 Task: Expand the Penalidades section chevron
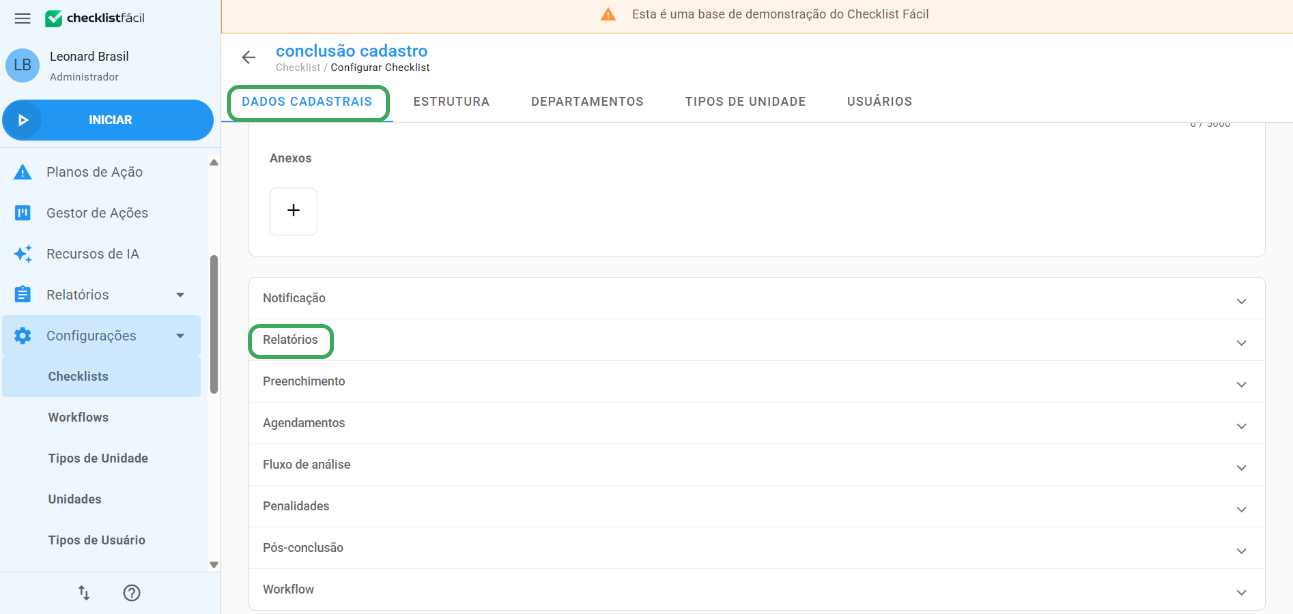pos(1241,510)
